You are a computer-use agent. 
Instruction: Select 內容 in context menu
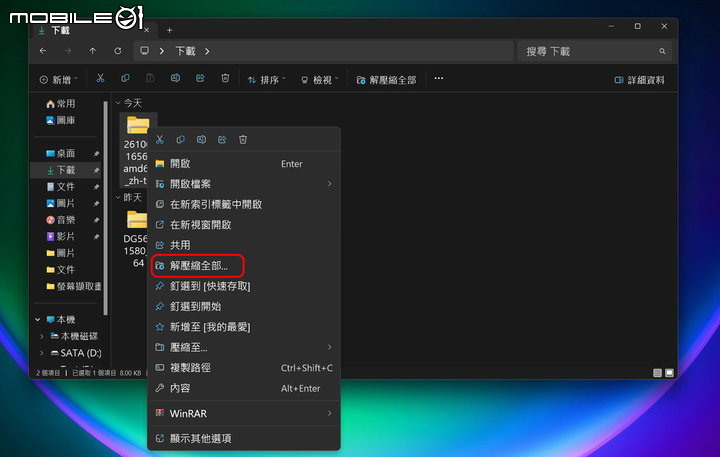[x=244, y=388]
